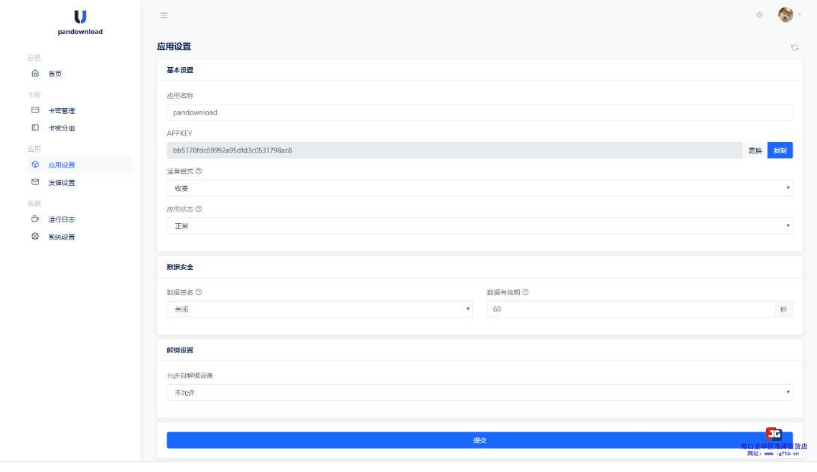Click the refresh icon next to 应用设置
This screenshot has height=472, width=817.
[x=794, y=47]
